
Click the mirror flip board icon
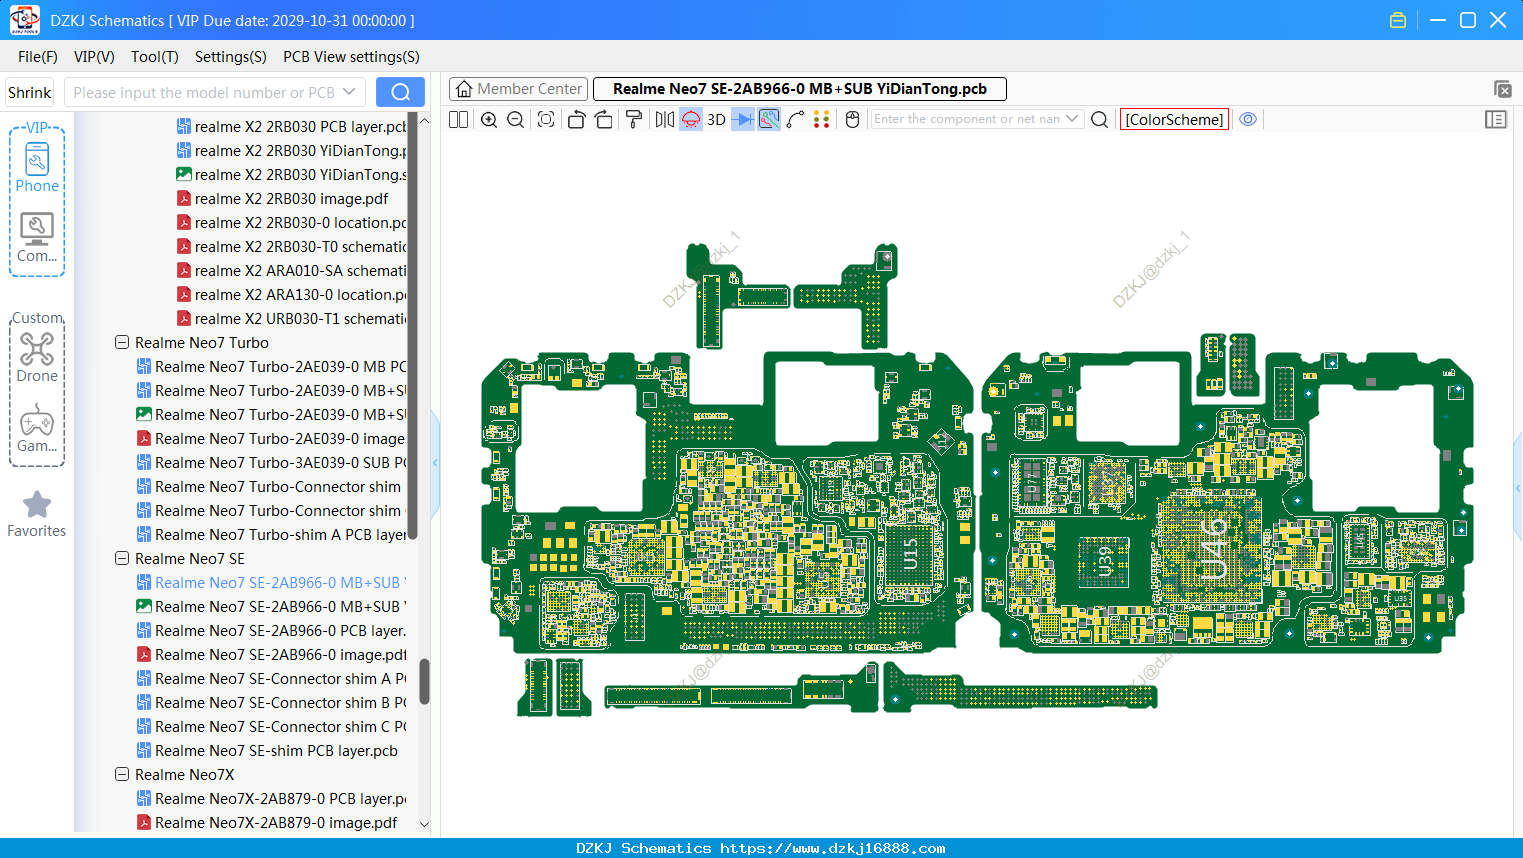[664, 119]
